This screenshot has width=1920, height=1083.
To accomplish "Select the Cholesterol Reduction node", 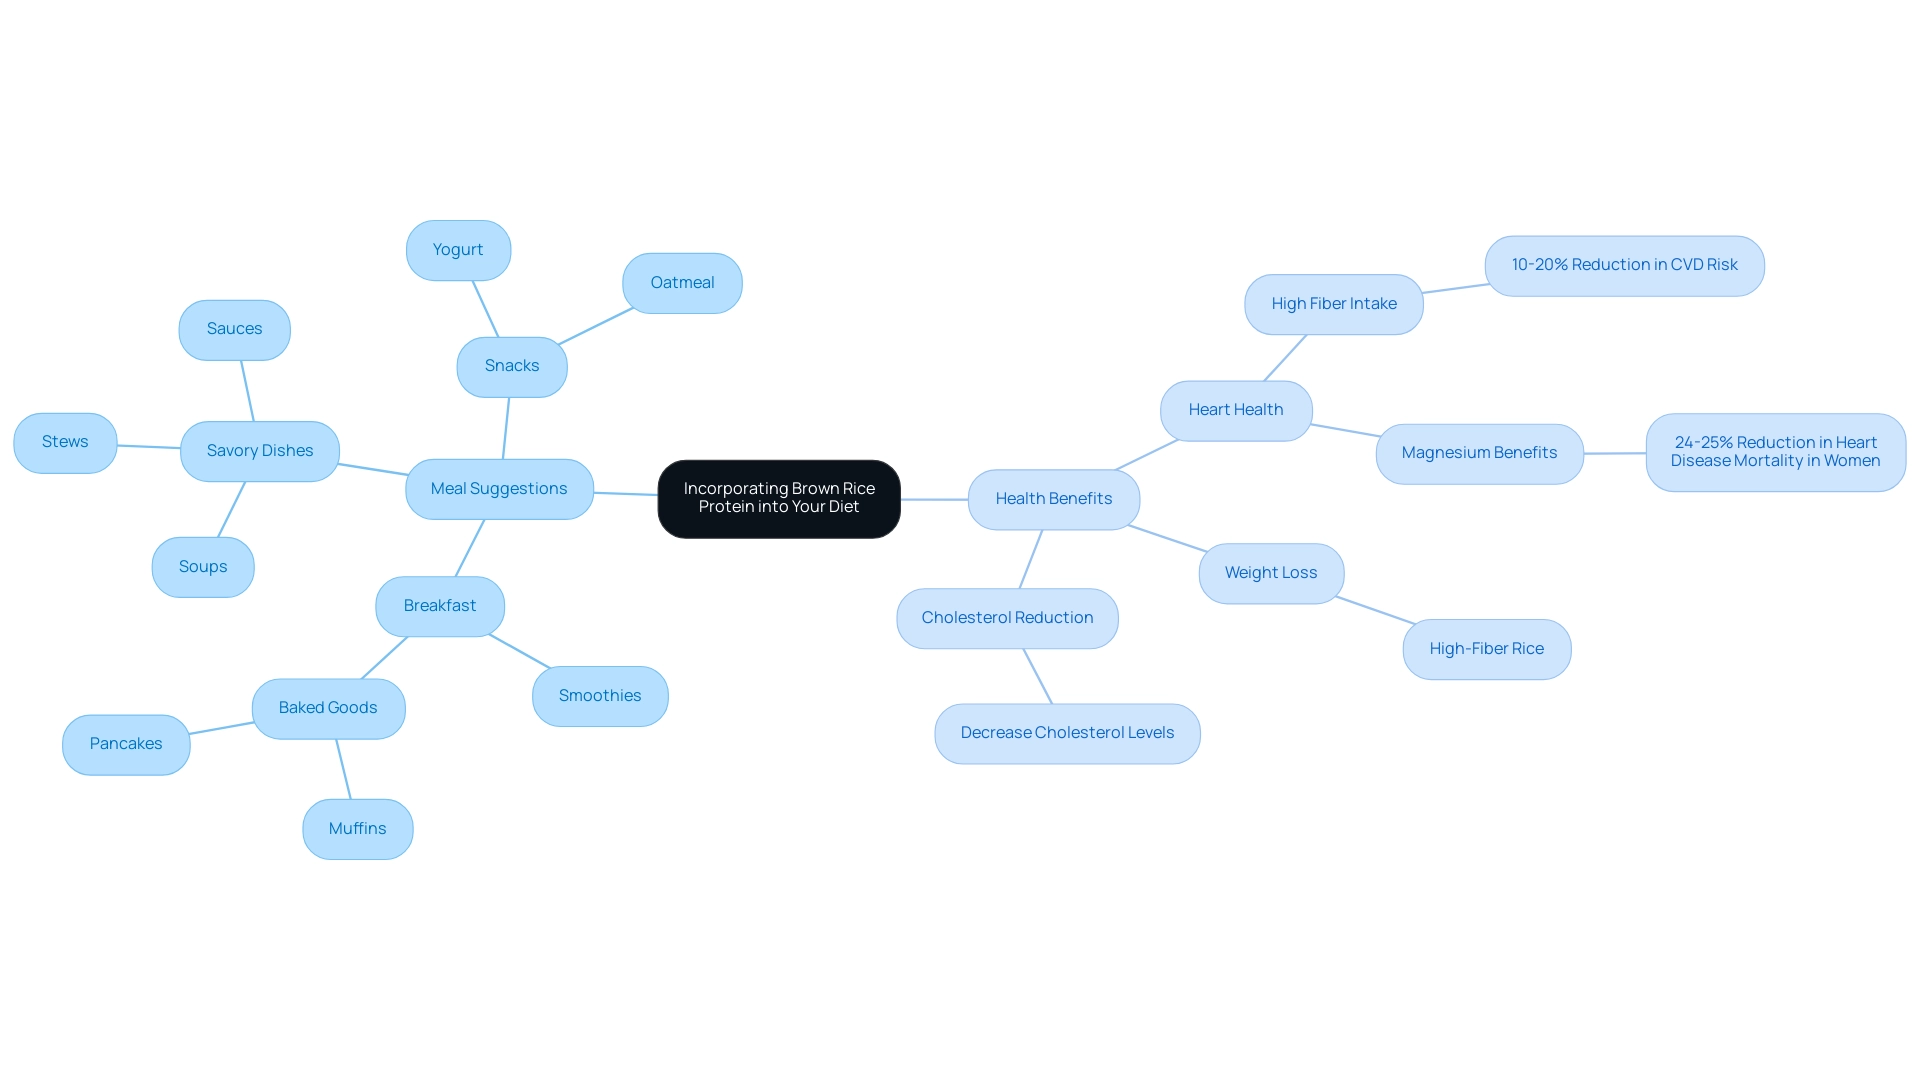I will click(1005, 617).
